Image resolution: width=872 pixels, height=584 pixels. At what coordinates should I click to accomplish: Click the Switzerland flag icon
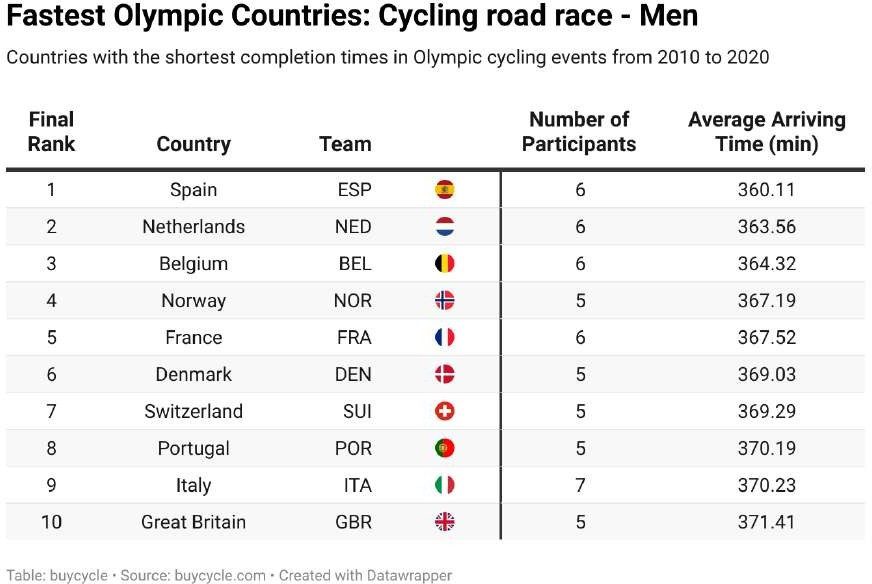(x=445, y=411)
